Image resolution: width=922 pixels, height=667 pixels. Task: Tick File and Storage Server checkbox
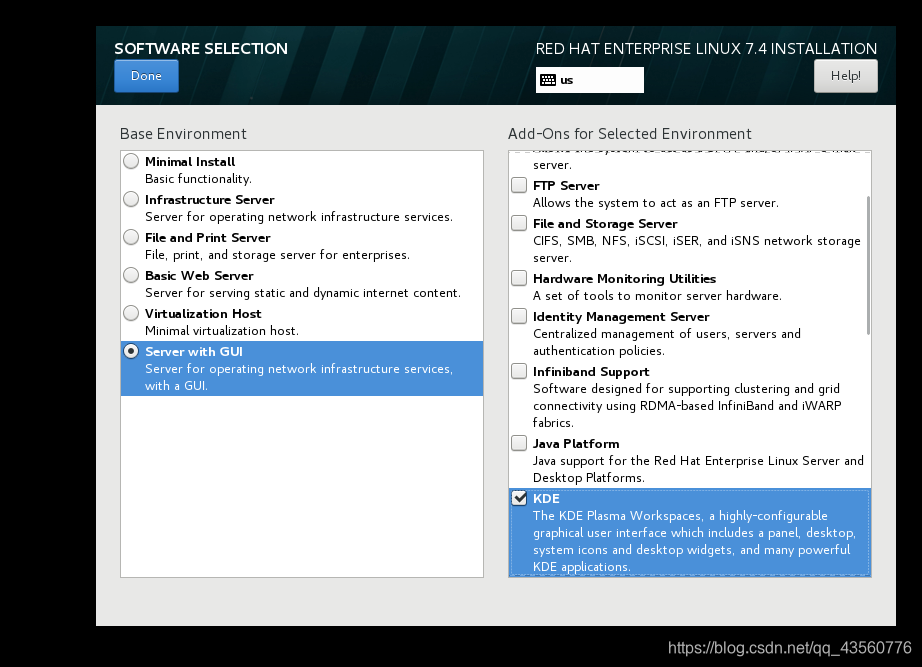(x=519, y=224)
